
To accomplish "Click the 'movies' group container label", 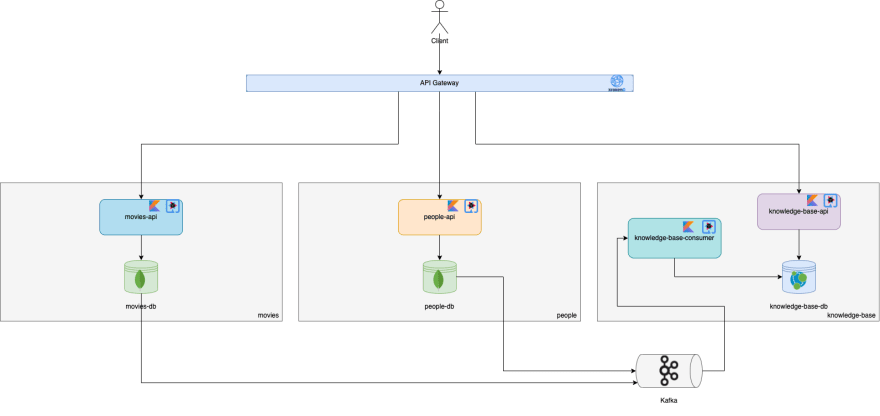I will pos(268,316).
